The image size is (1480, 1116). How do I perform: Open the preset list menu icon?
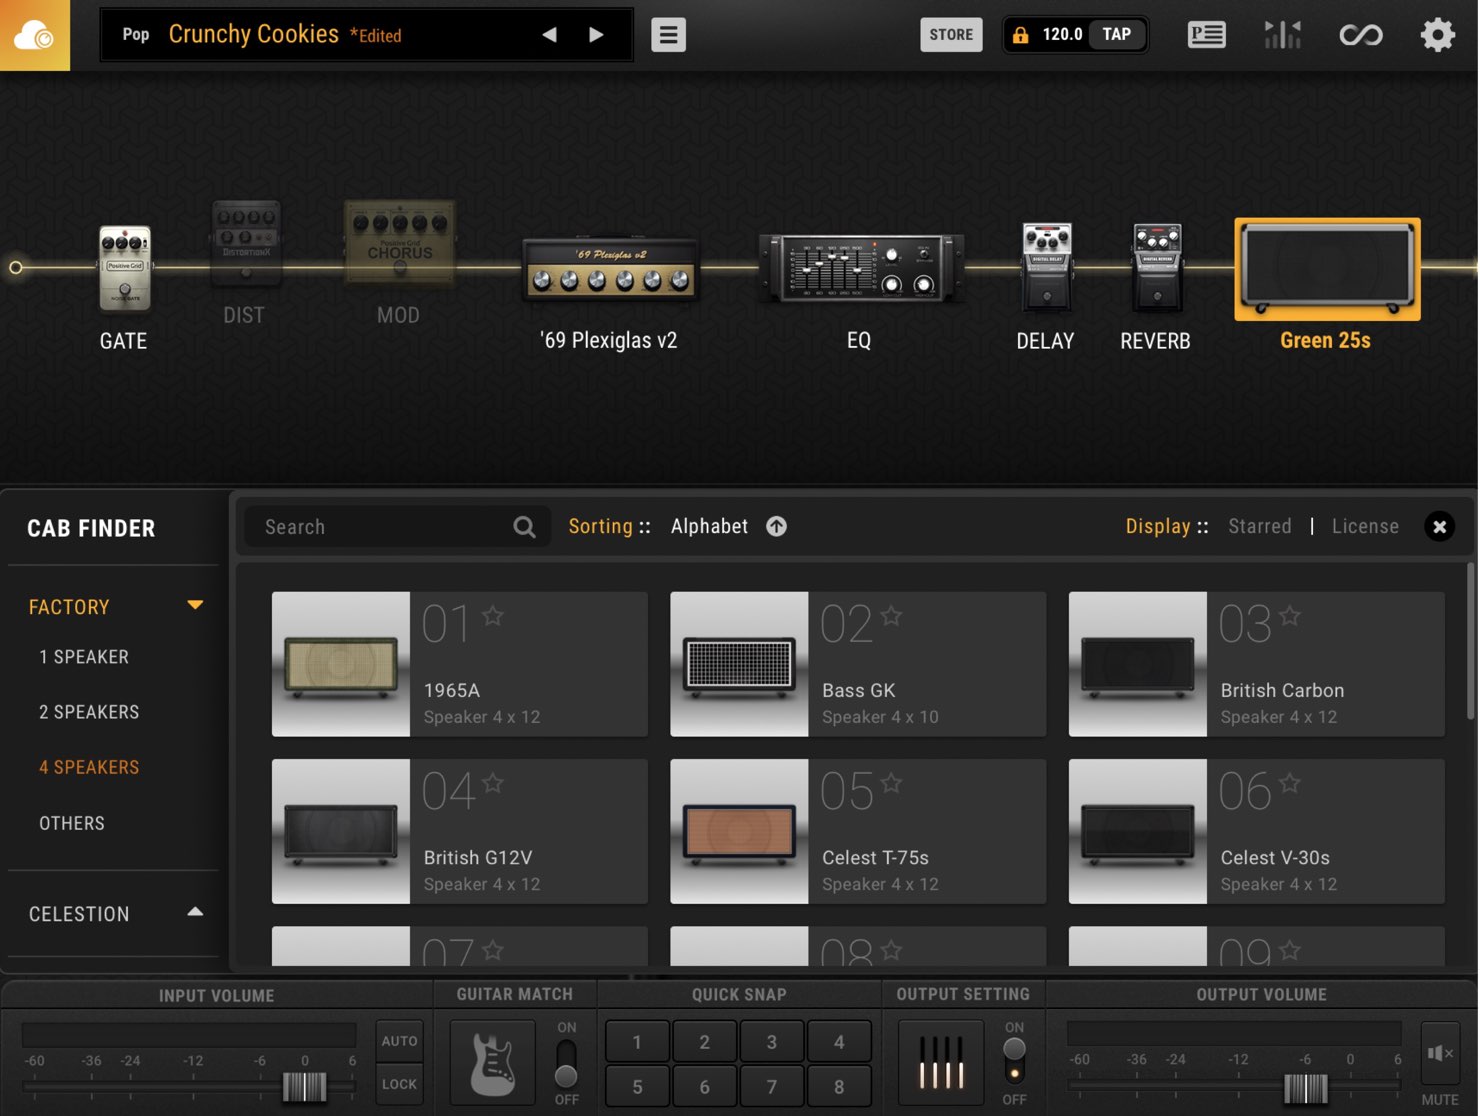668,35
